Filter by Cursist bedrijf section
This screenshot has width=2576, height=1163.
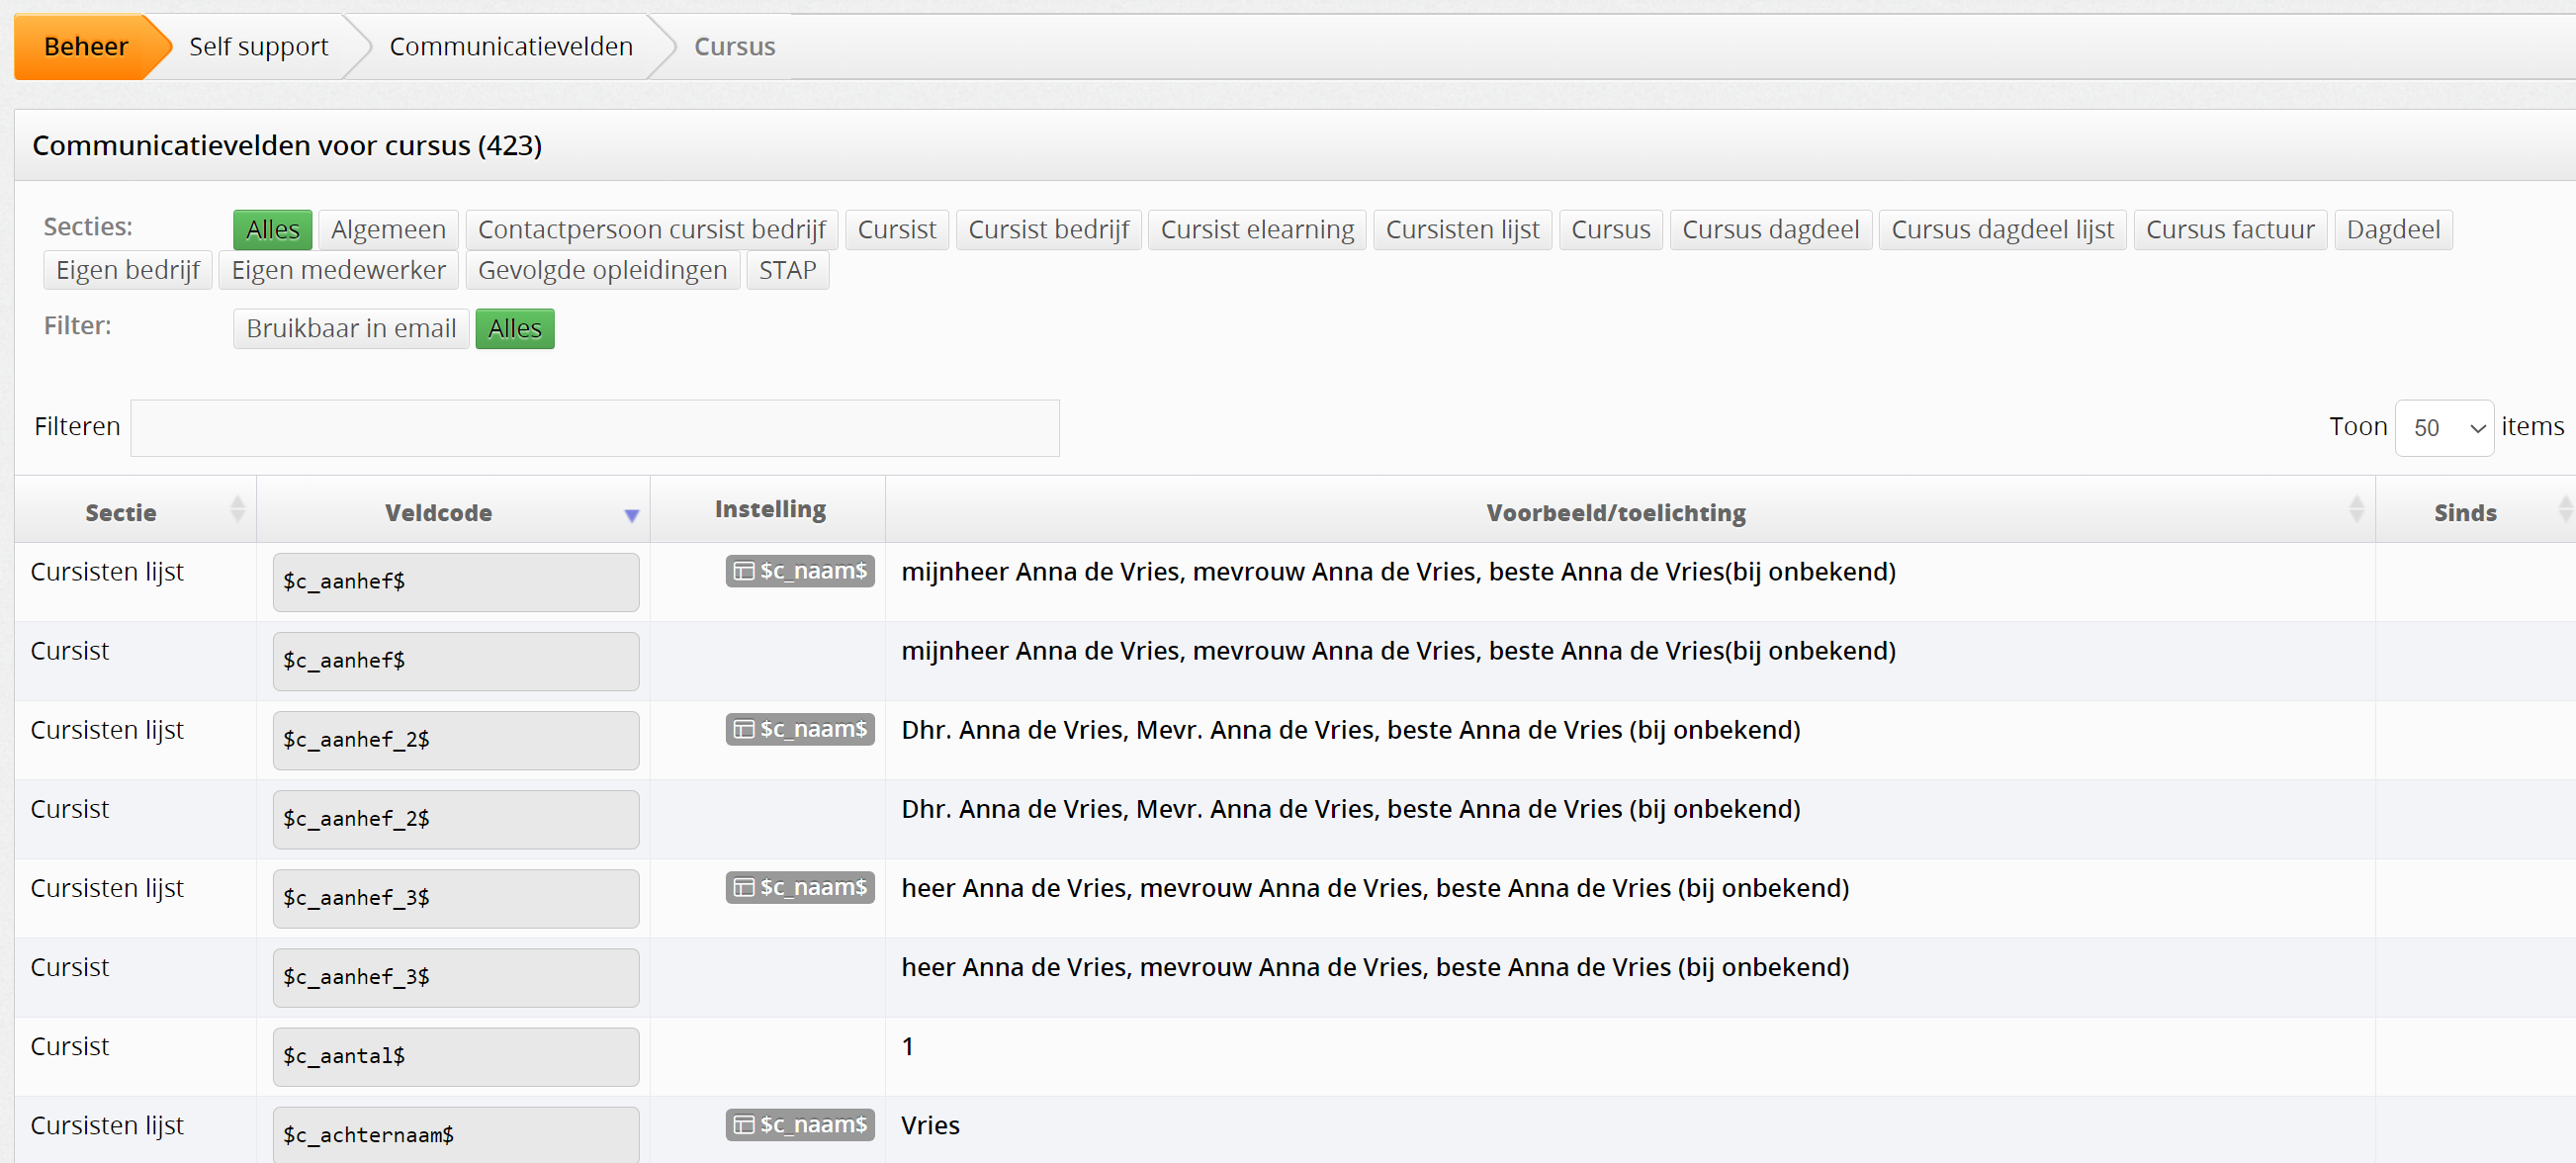[x=1048, y=230]
